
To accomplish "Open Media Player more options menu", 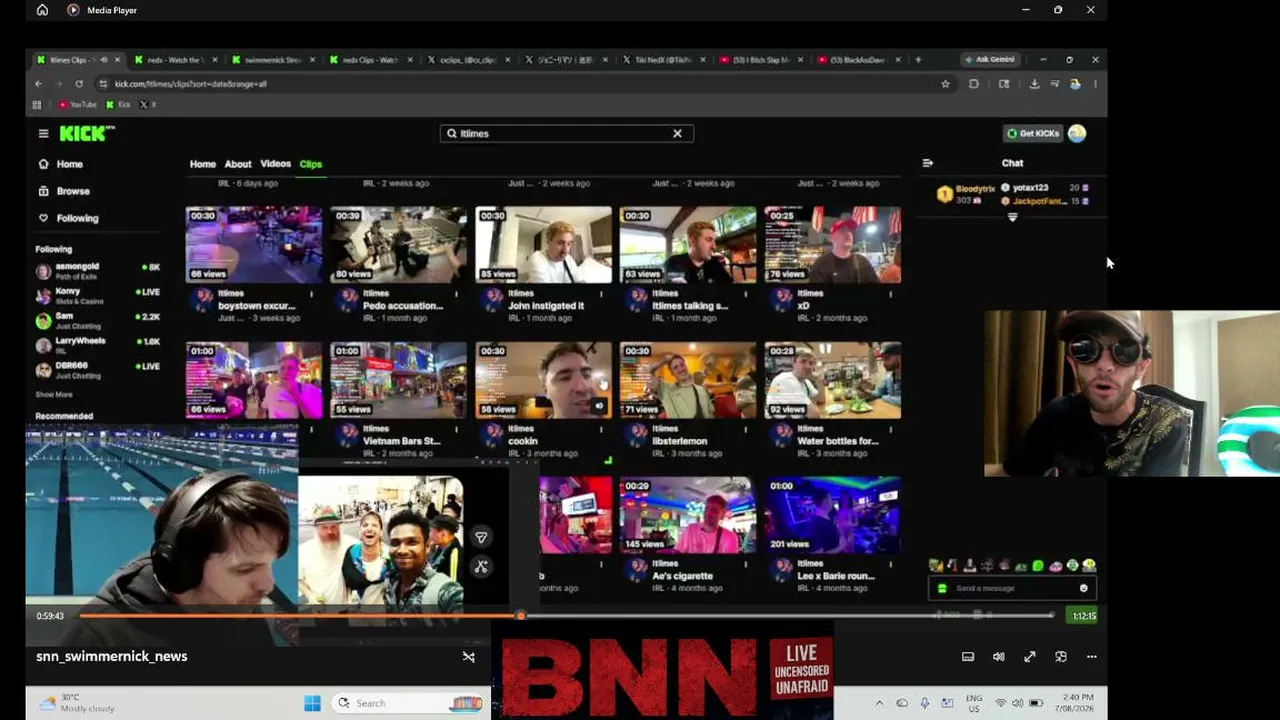I will tap(1091, 657).
